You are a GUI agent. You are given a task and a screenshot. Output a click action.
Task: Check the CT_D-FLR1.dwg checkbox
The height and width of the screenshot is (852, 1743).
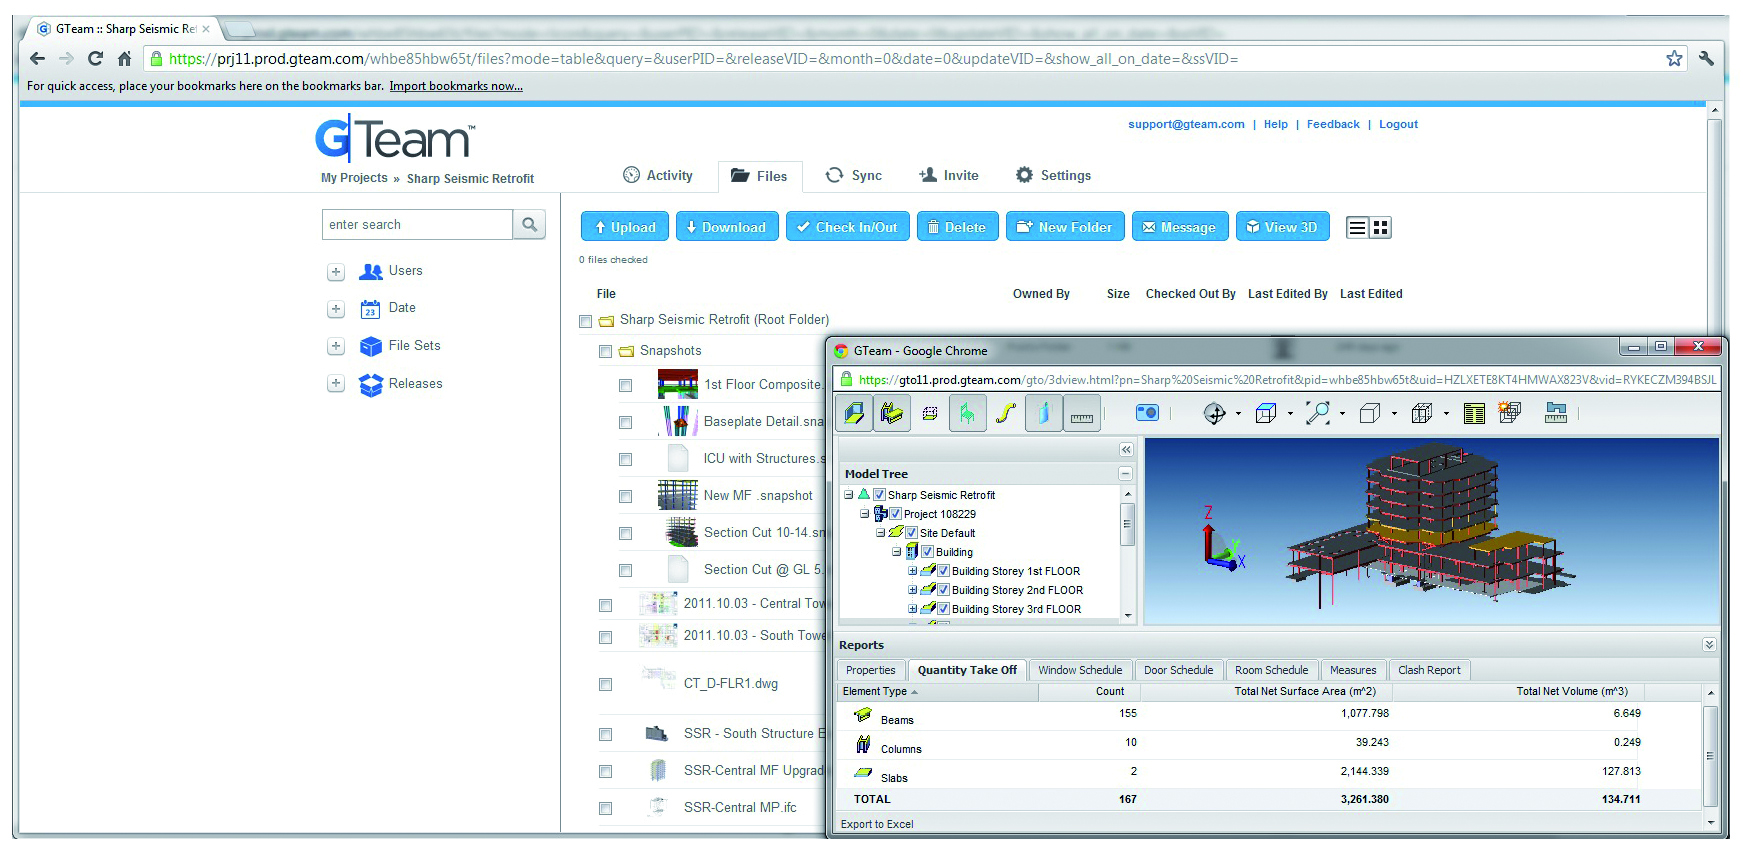tap(605, 684)
